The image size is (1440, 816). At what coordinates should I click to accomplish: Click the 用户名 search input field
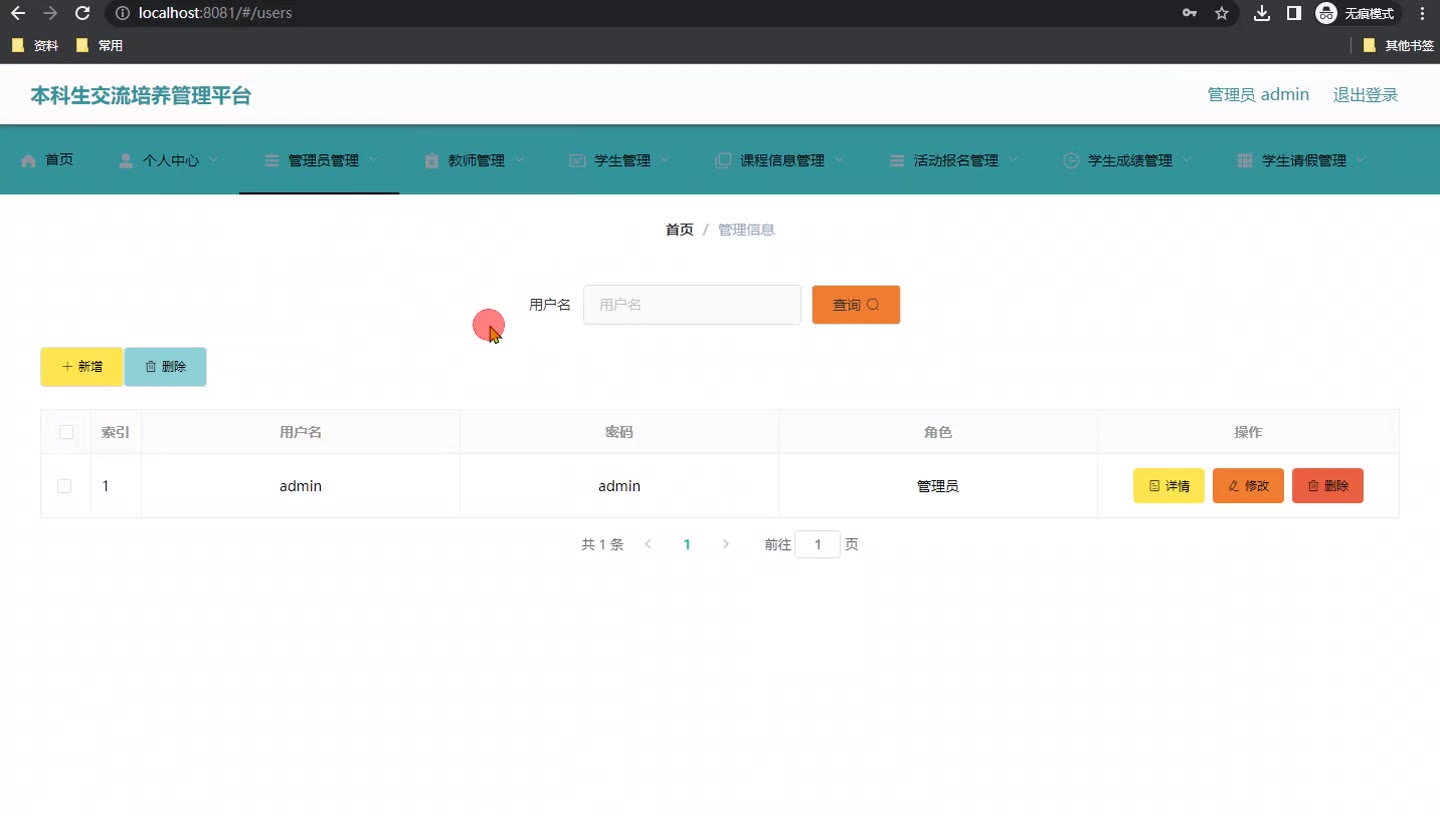(x=692, y=305)
